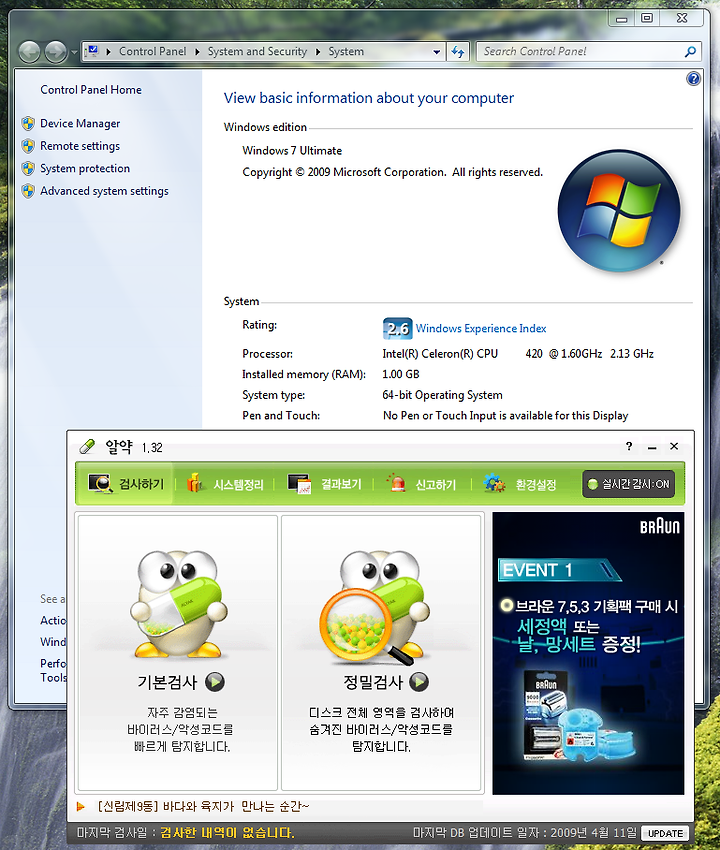Close the ALYac window
The height and width of the screenshot is (850, 720).
coord(674,446)
